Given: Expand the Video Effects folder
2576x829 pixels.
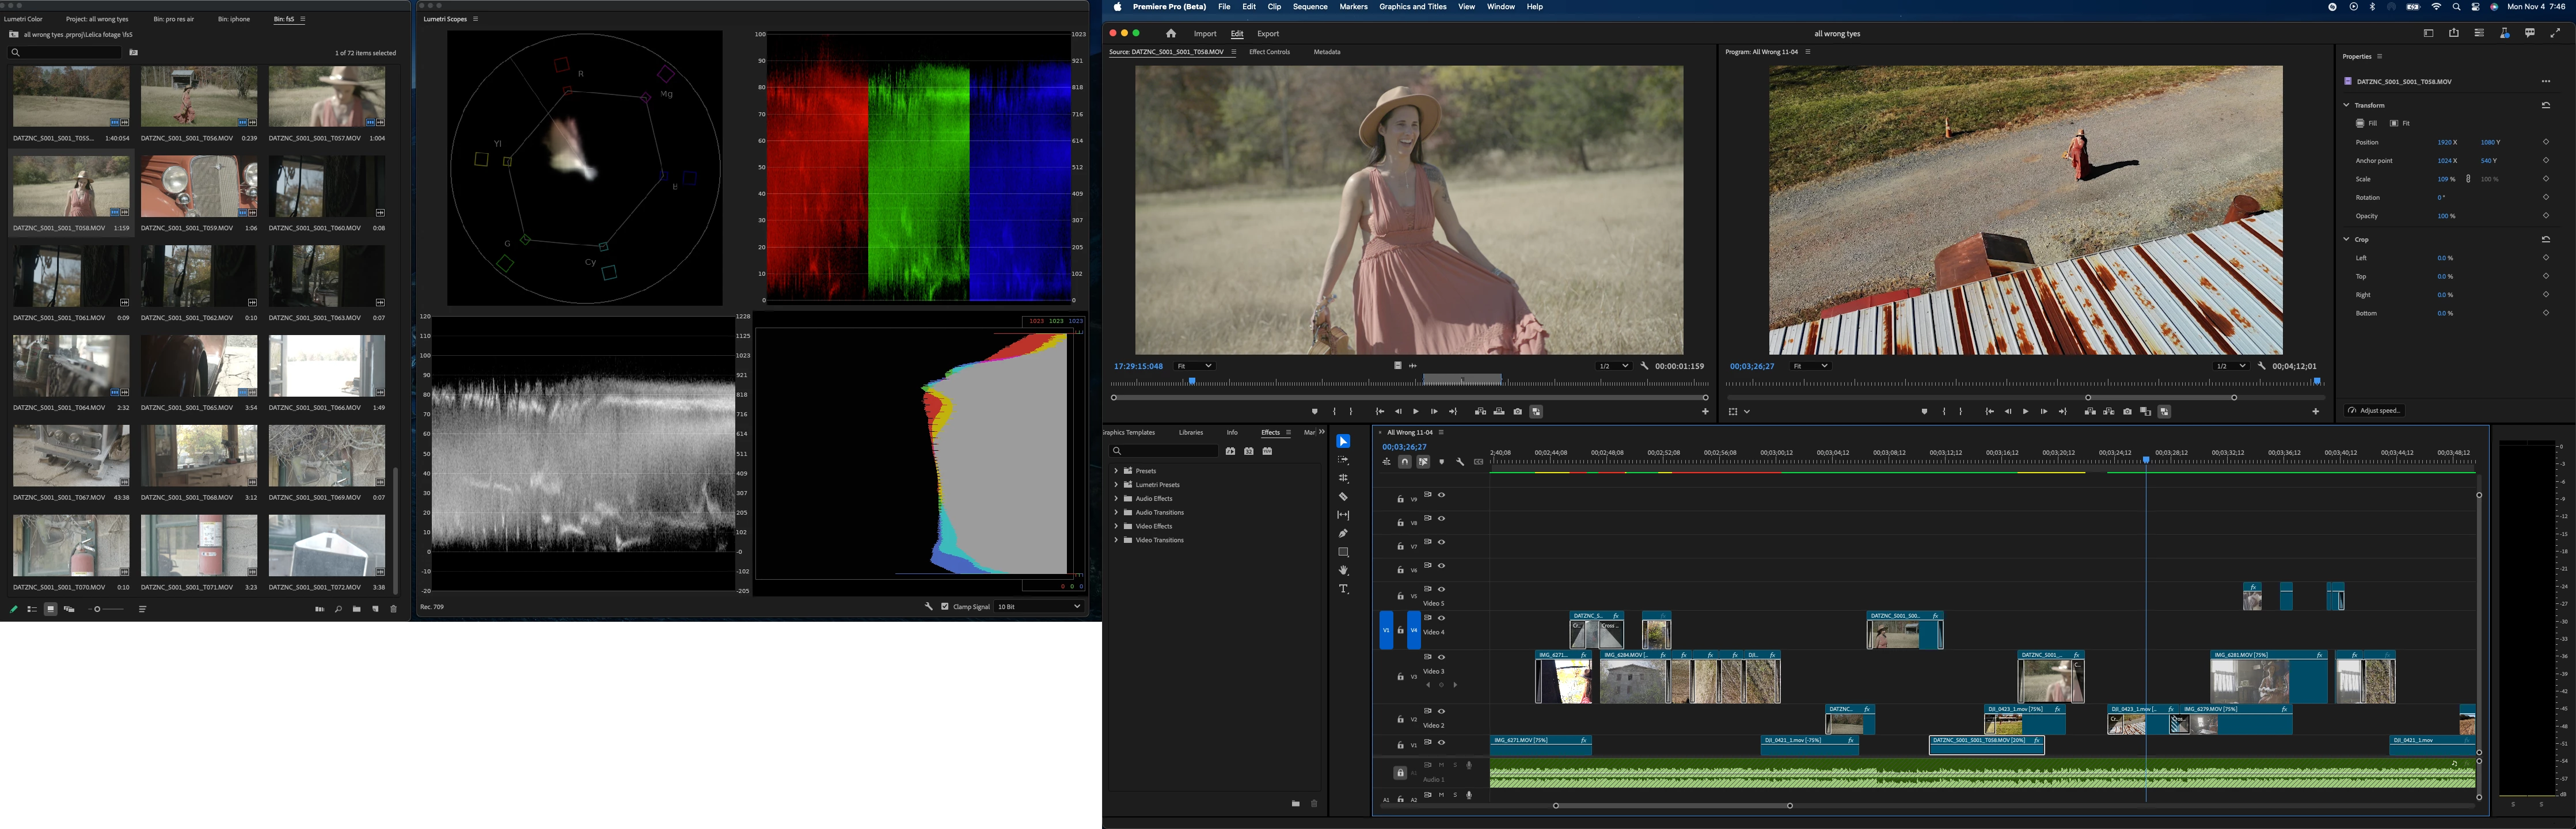Looking at the screenshot, I should pos(1116,526).
